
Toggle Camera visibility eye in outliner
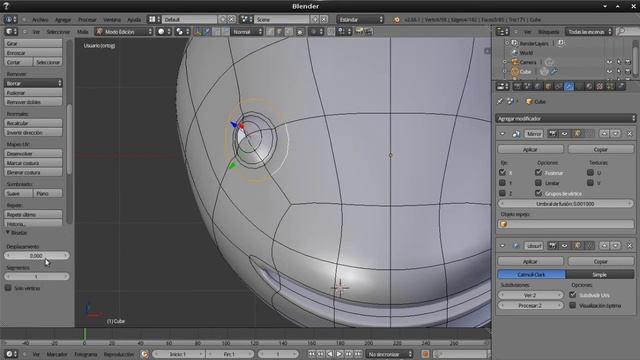click(x=609, y=62)
